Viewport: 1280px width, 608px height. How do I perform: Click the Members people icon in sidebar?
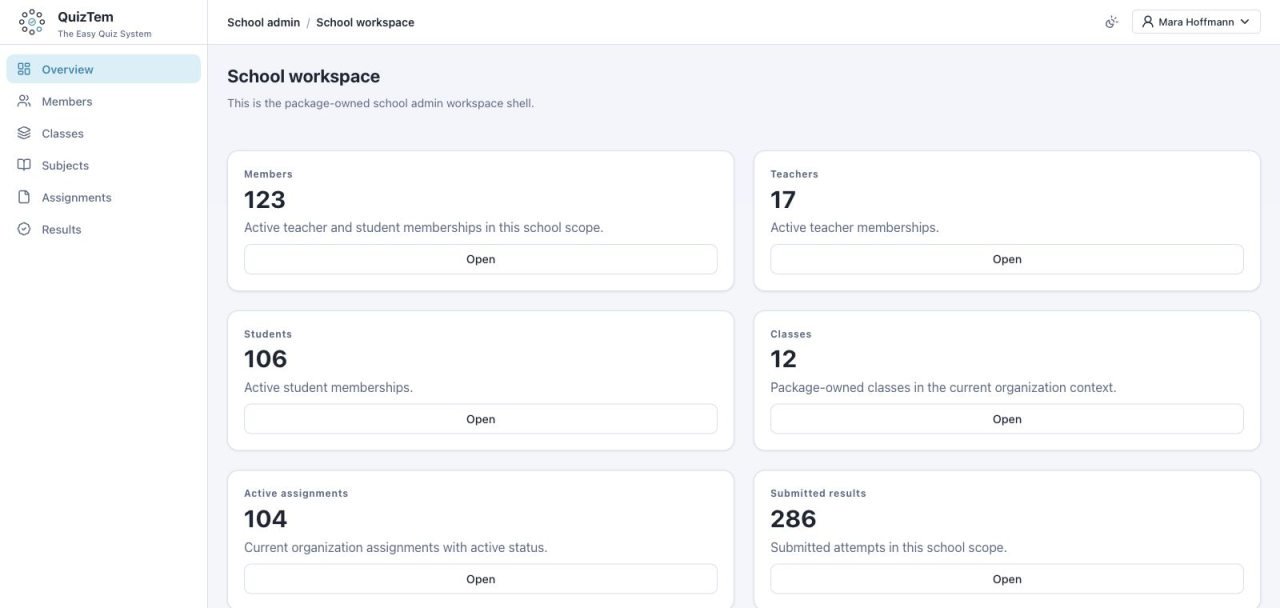[25, 101]
